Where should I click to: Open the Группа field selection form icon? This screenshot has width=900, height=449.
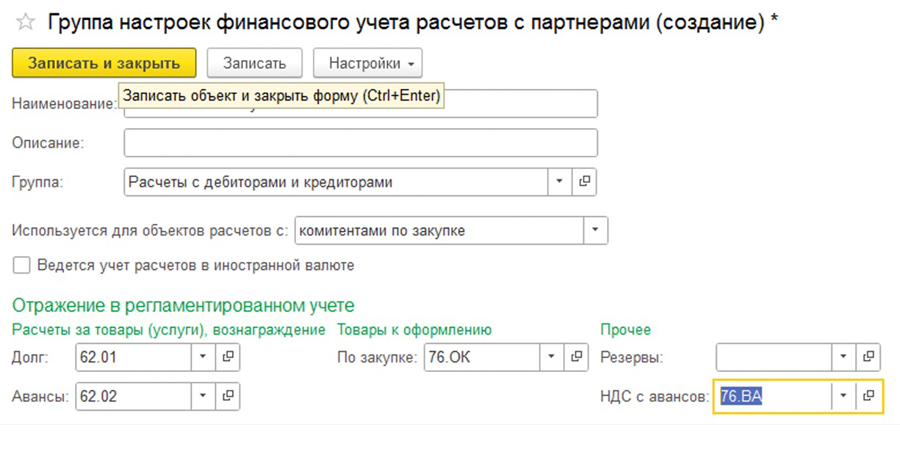coord(585,182)
